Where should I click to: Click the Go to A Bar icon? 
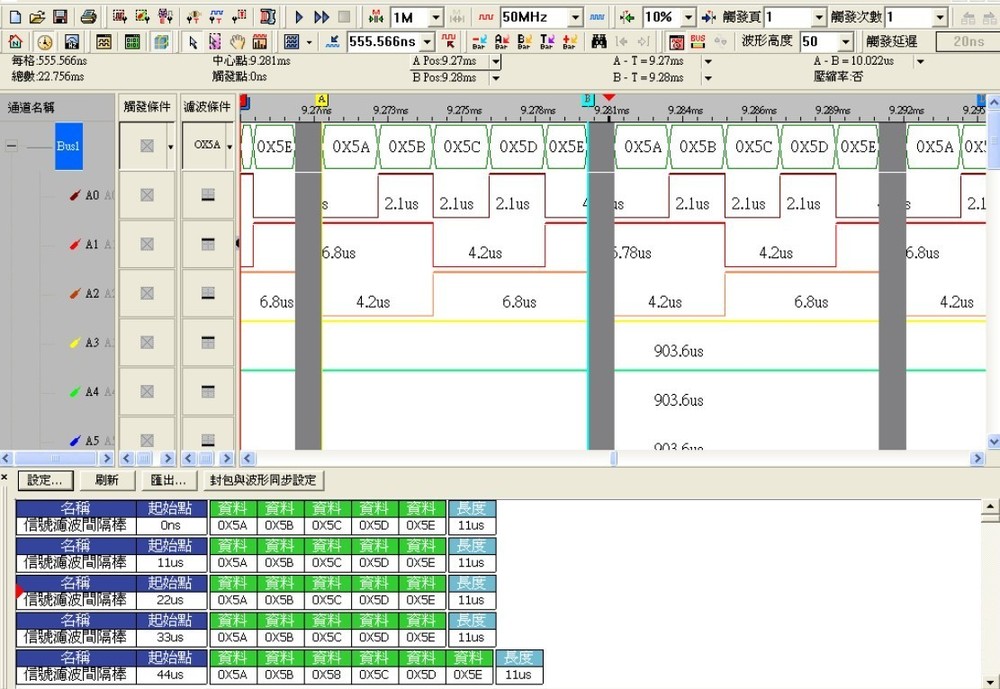[x=501, y=42]
